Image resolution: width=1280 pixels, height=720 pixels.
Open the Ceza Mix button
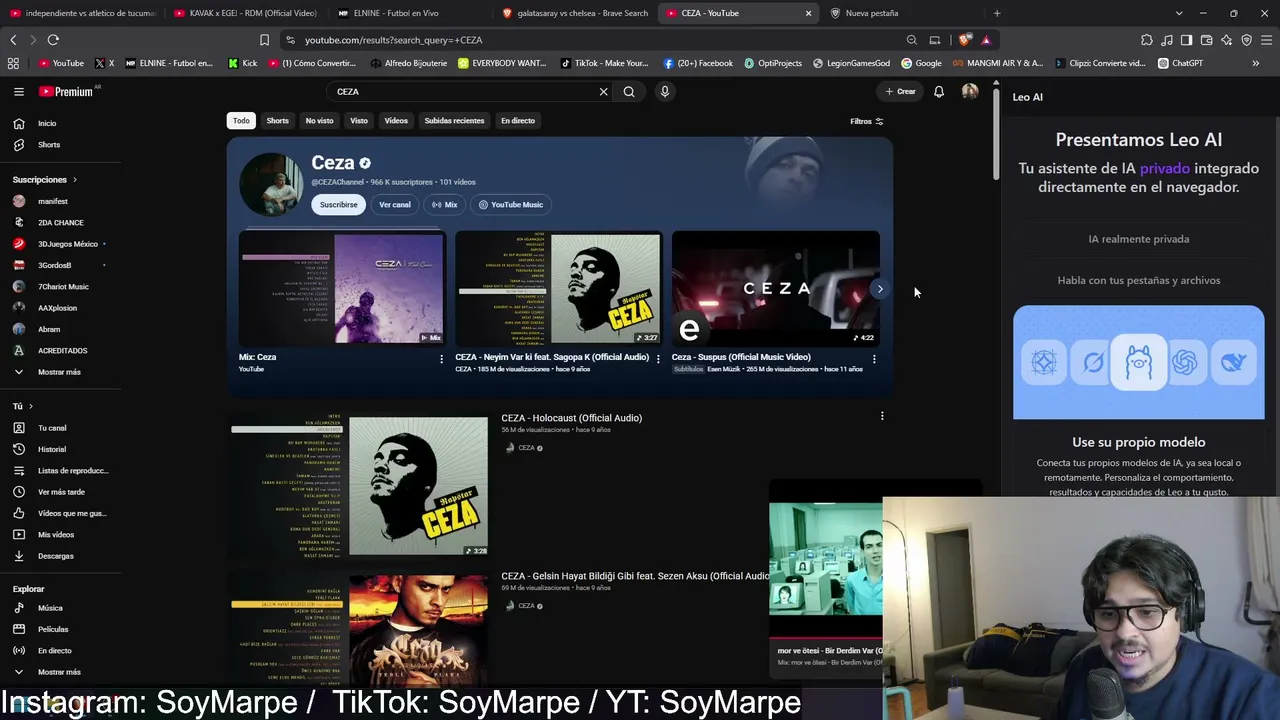click(x=444, y=205)
